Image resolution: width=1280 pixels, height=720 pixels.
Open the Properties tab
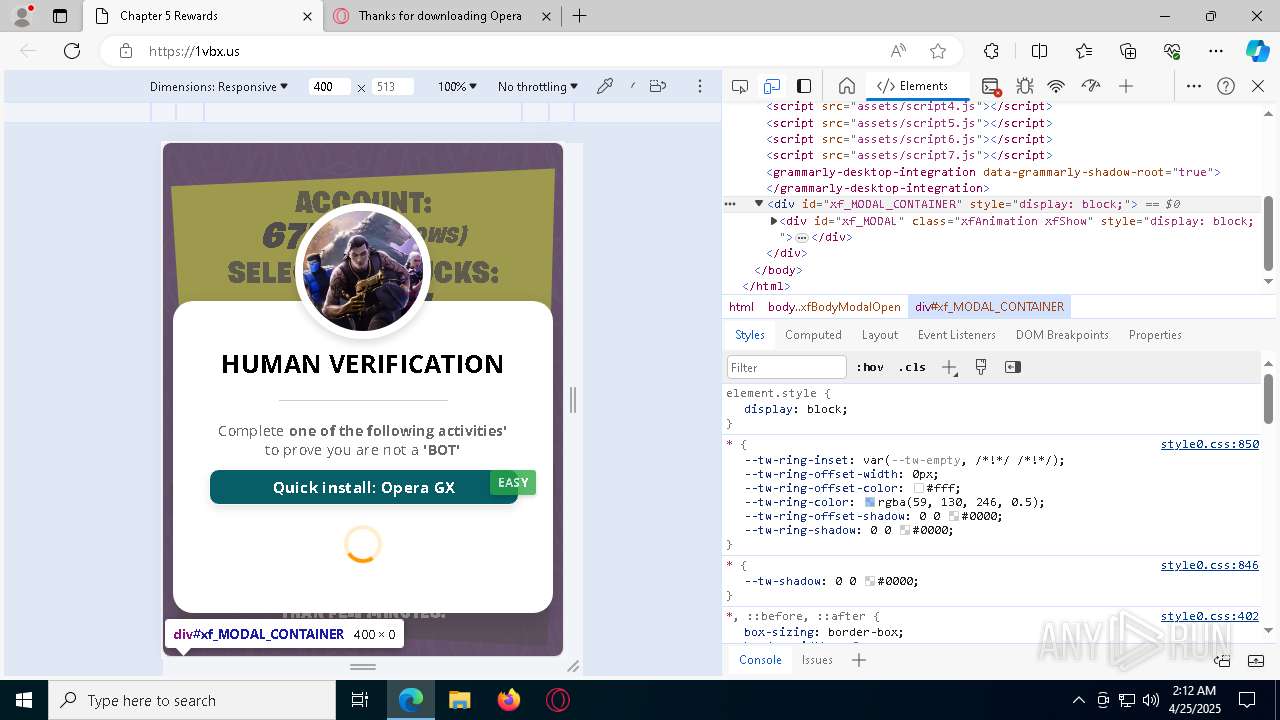tap(1155, 335)
